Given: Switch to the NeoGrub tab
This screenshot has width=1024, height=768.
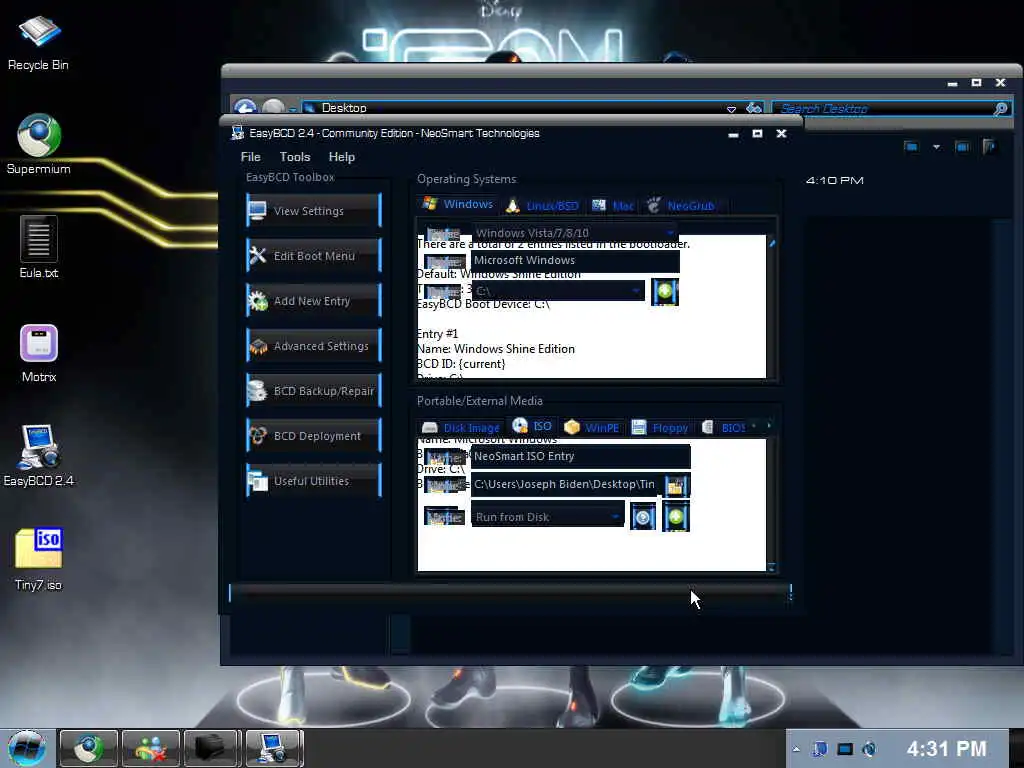Looking at the screenshot, I should [x=680, y=206].
